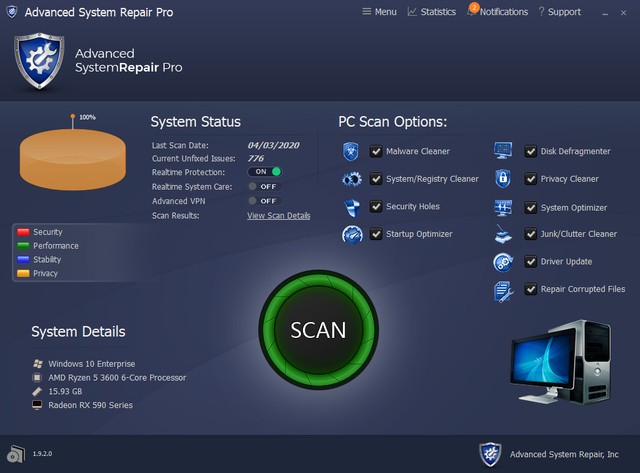
Task: Enable the Advanced VPN toggle
Action: coord(264,201)
